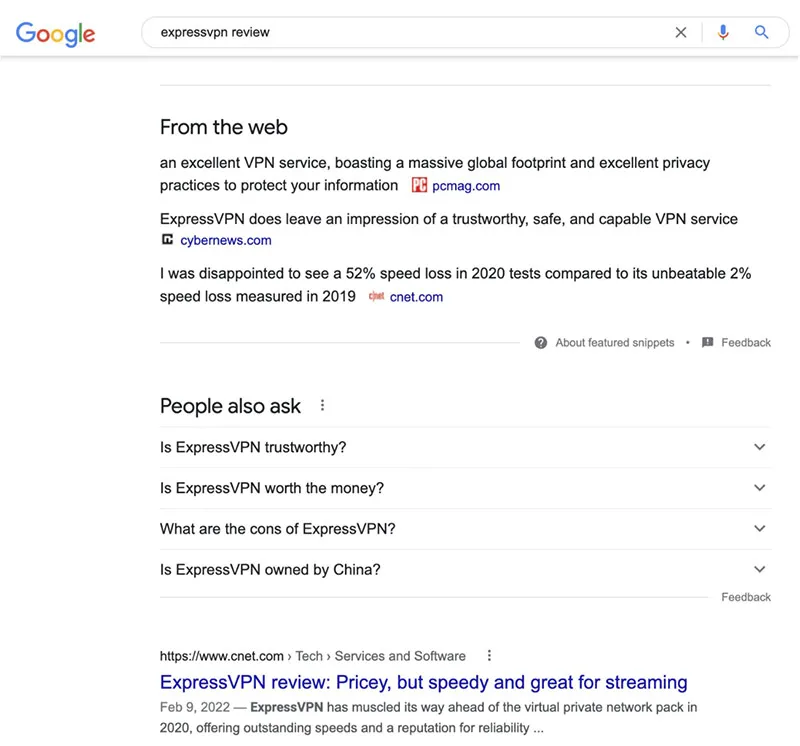Expand What are the cons of ExpressVPN
The width and height of the screenshot is (800, 746).
coord(759,528)
